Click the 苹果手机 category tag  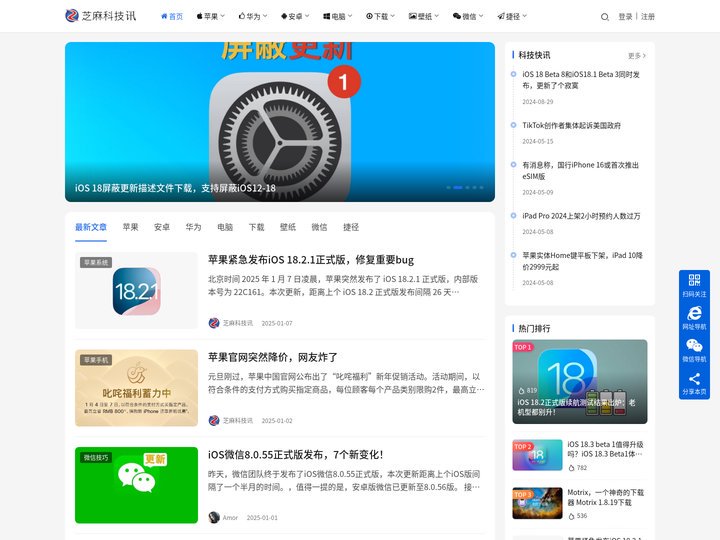(96, 360)
